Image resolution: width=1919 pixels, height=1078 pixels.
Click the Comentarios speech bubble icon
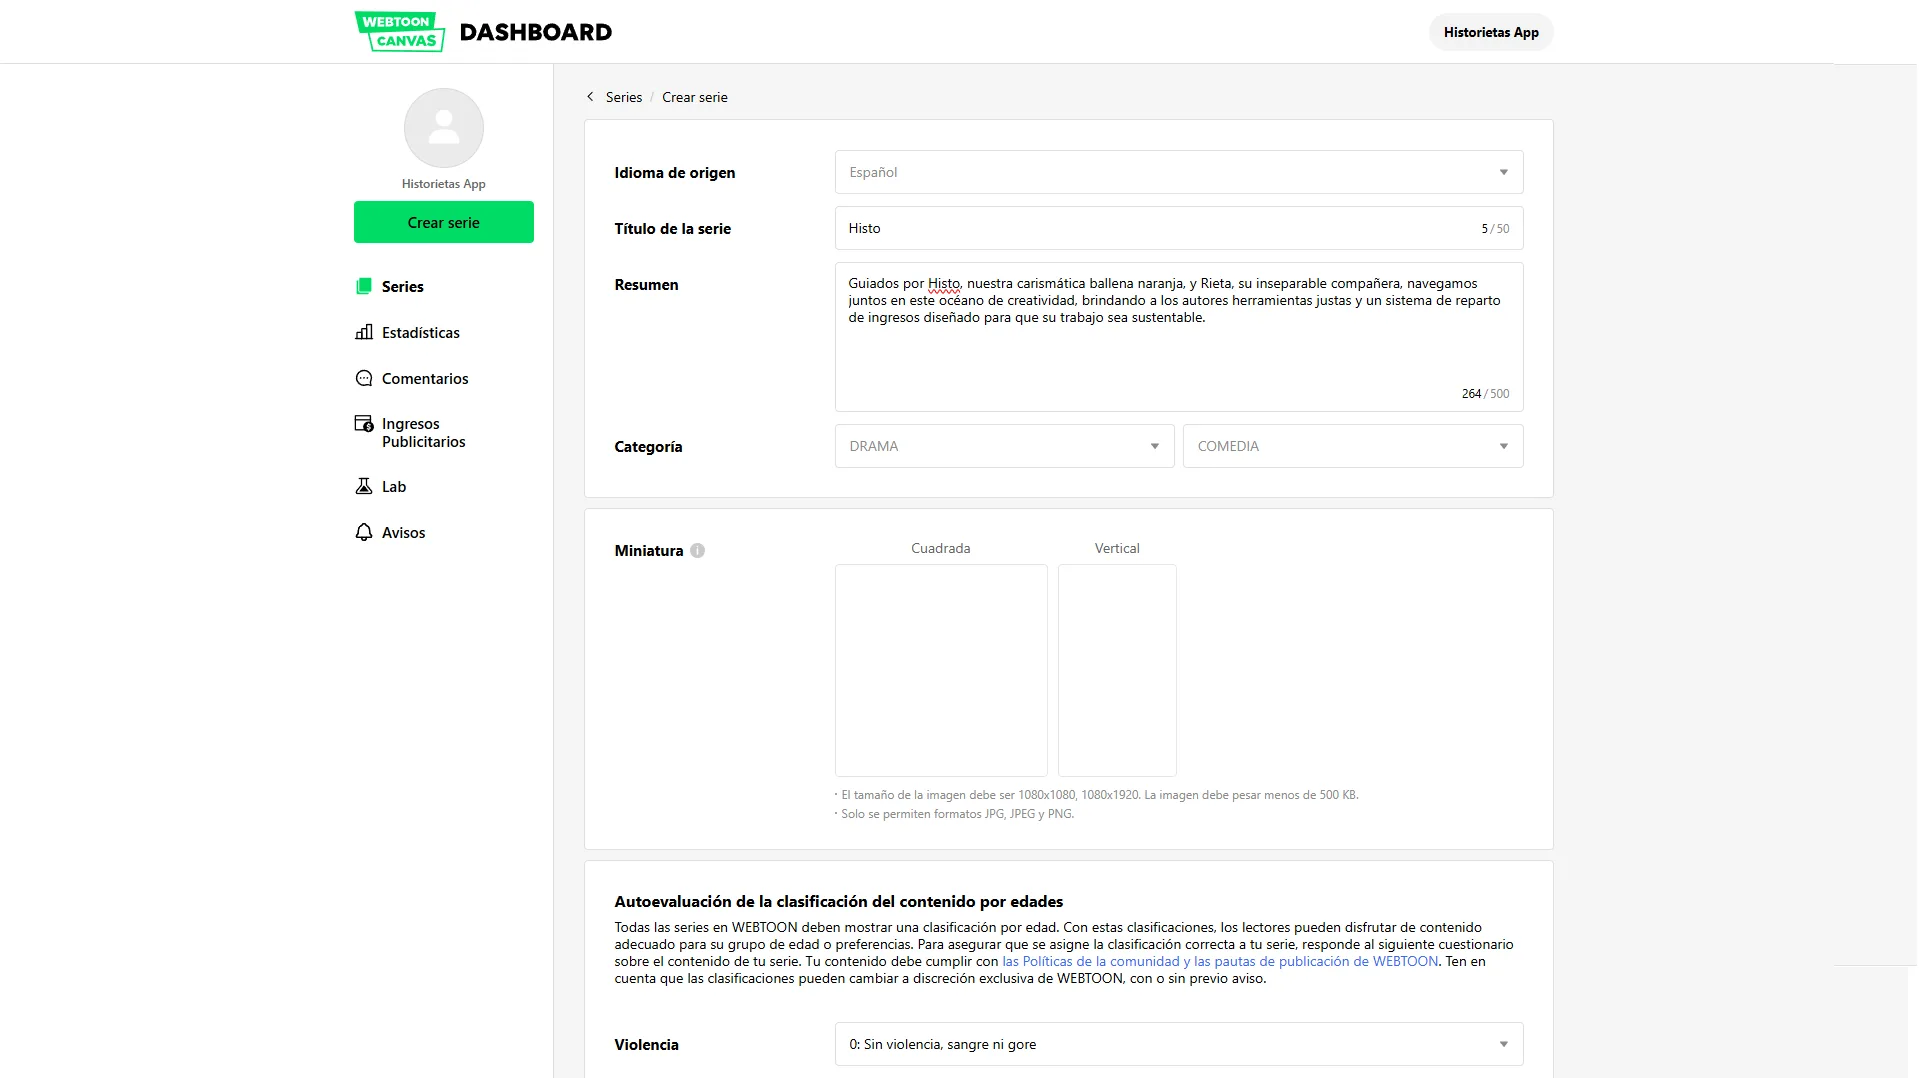[x=364, y=378]
